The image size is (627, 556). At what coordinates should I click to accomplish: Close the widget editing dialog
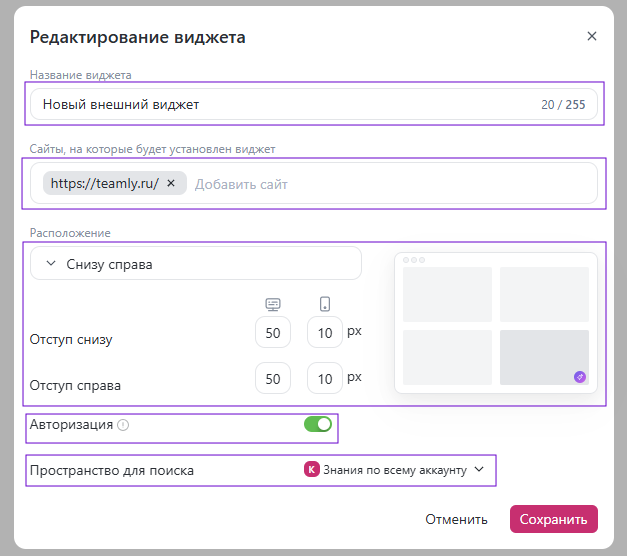(591, 37)
